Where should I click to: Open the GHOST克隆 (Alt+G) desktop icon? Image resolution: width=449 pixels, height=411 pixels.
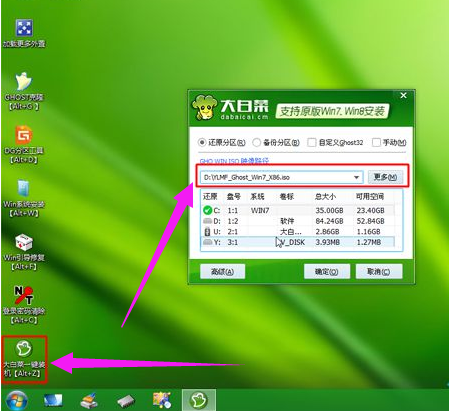(x=24, y=91)
